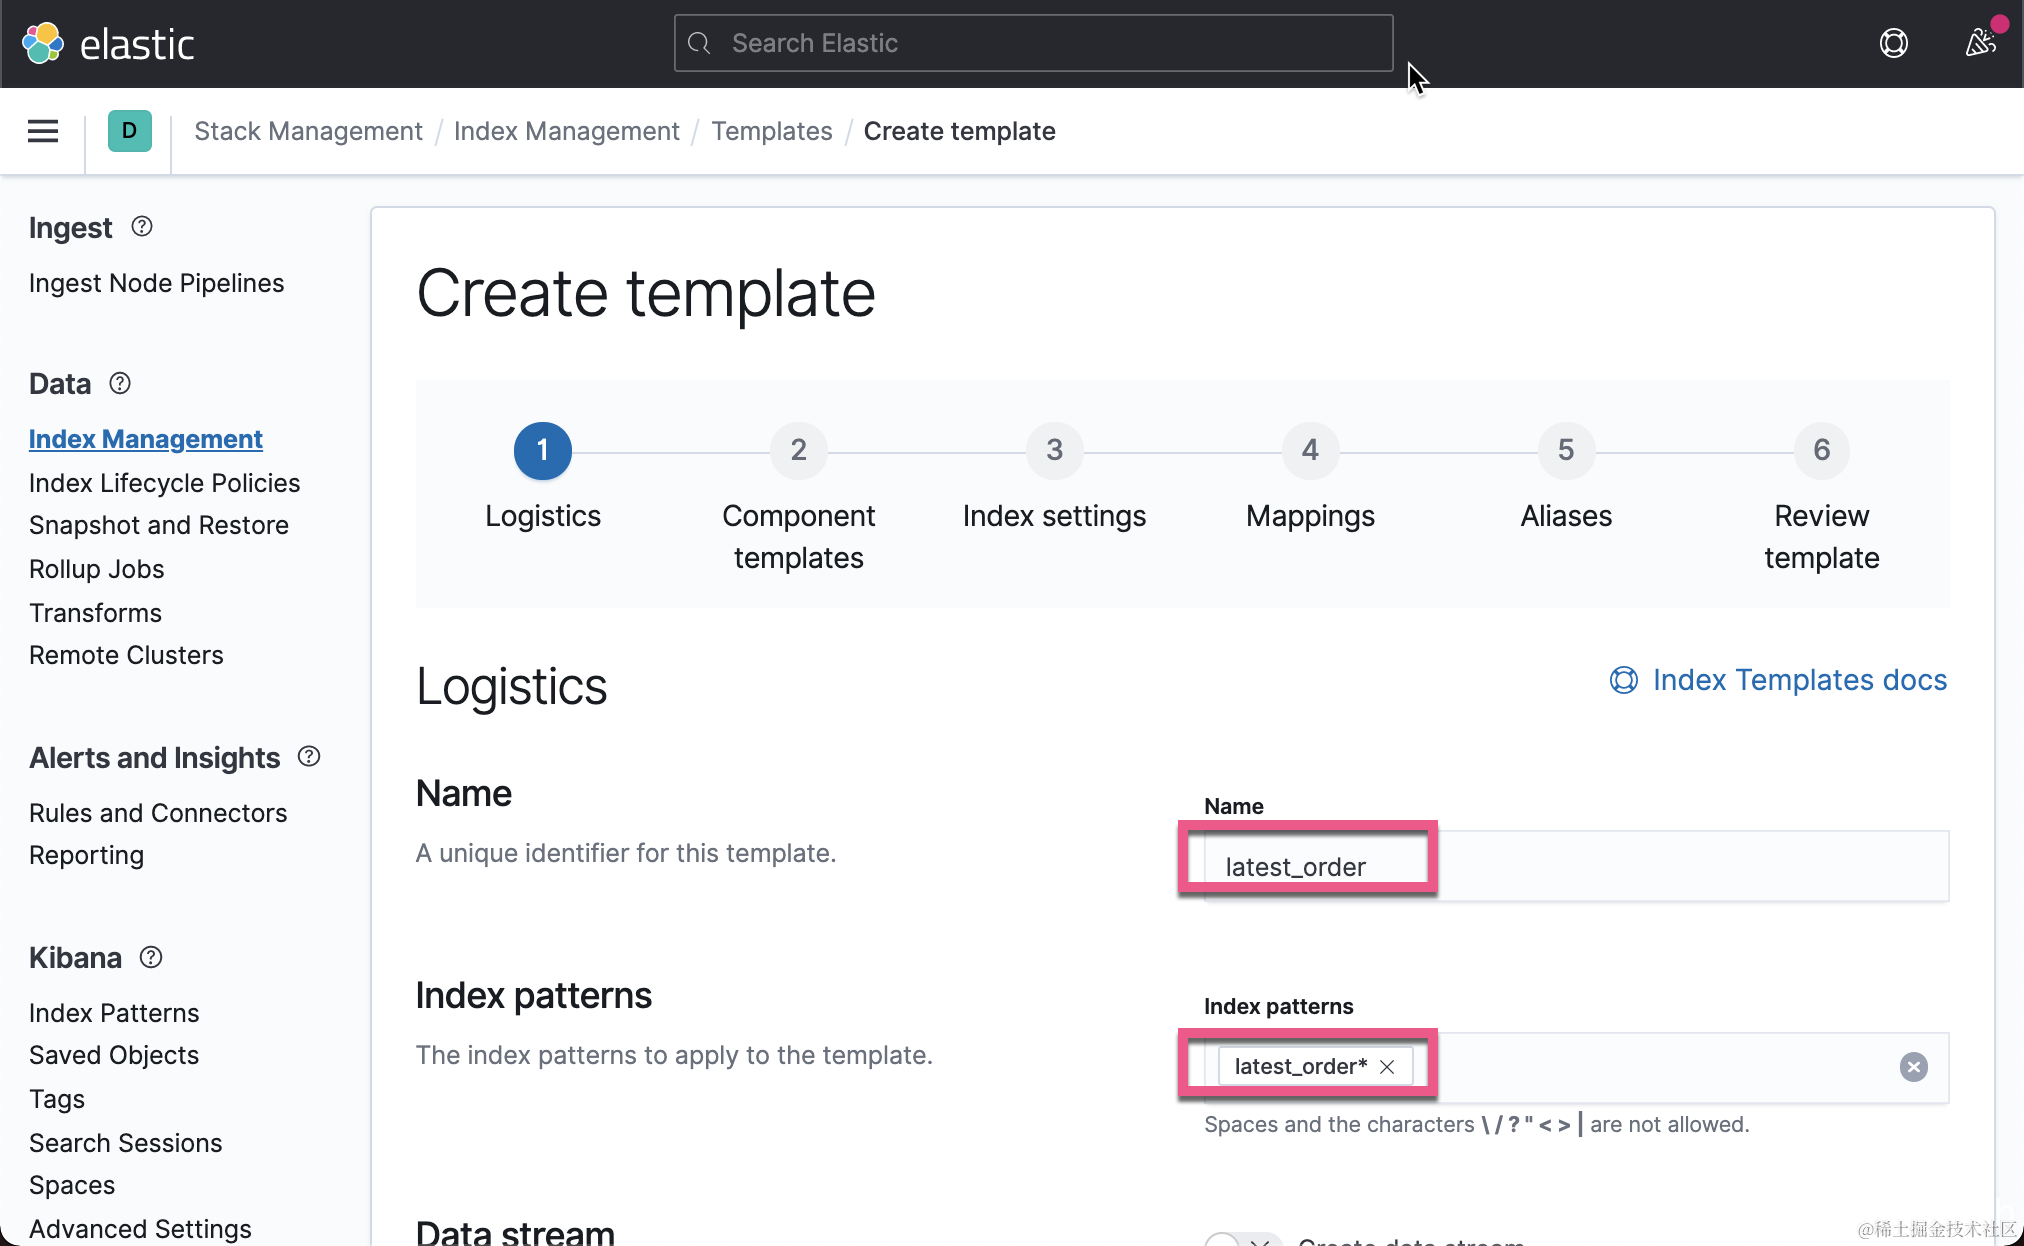The height and width of the screenshot is (1246, 2024).
Task: Open Index Lifecycle Policies in sidebar
Action: [x=164, y=483]
